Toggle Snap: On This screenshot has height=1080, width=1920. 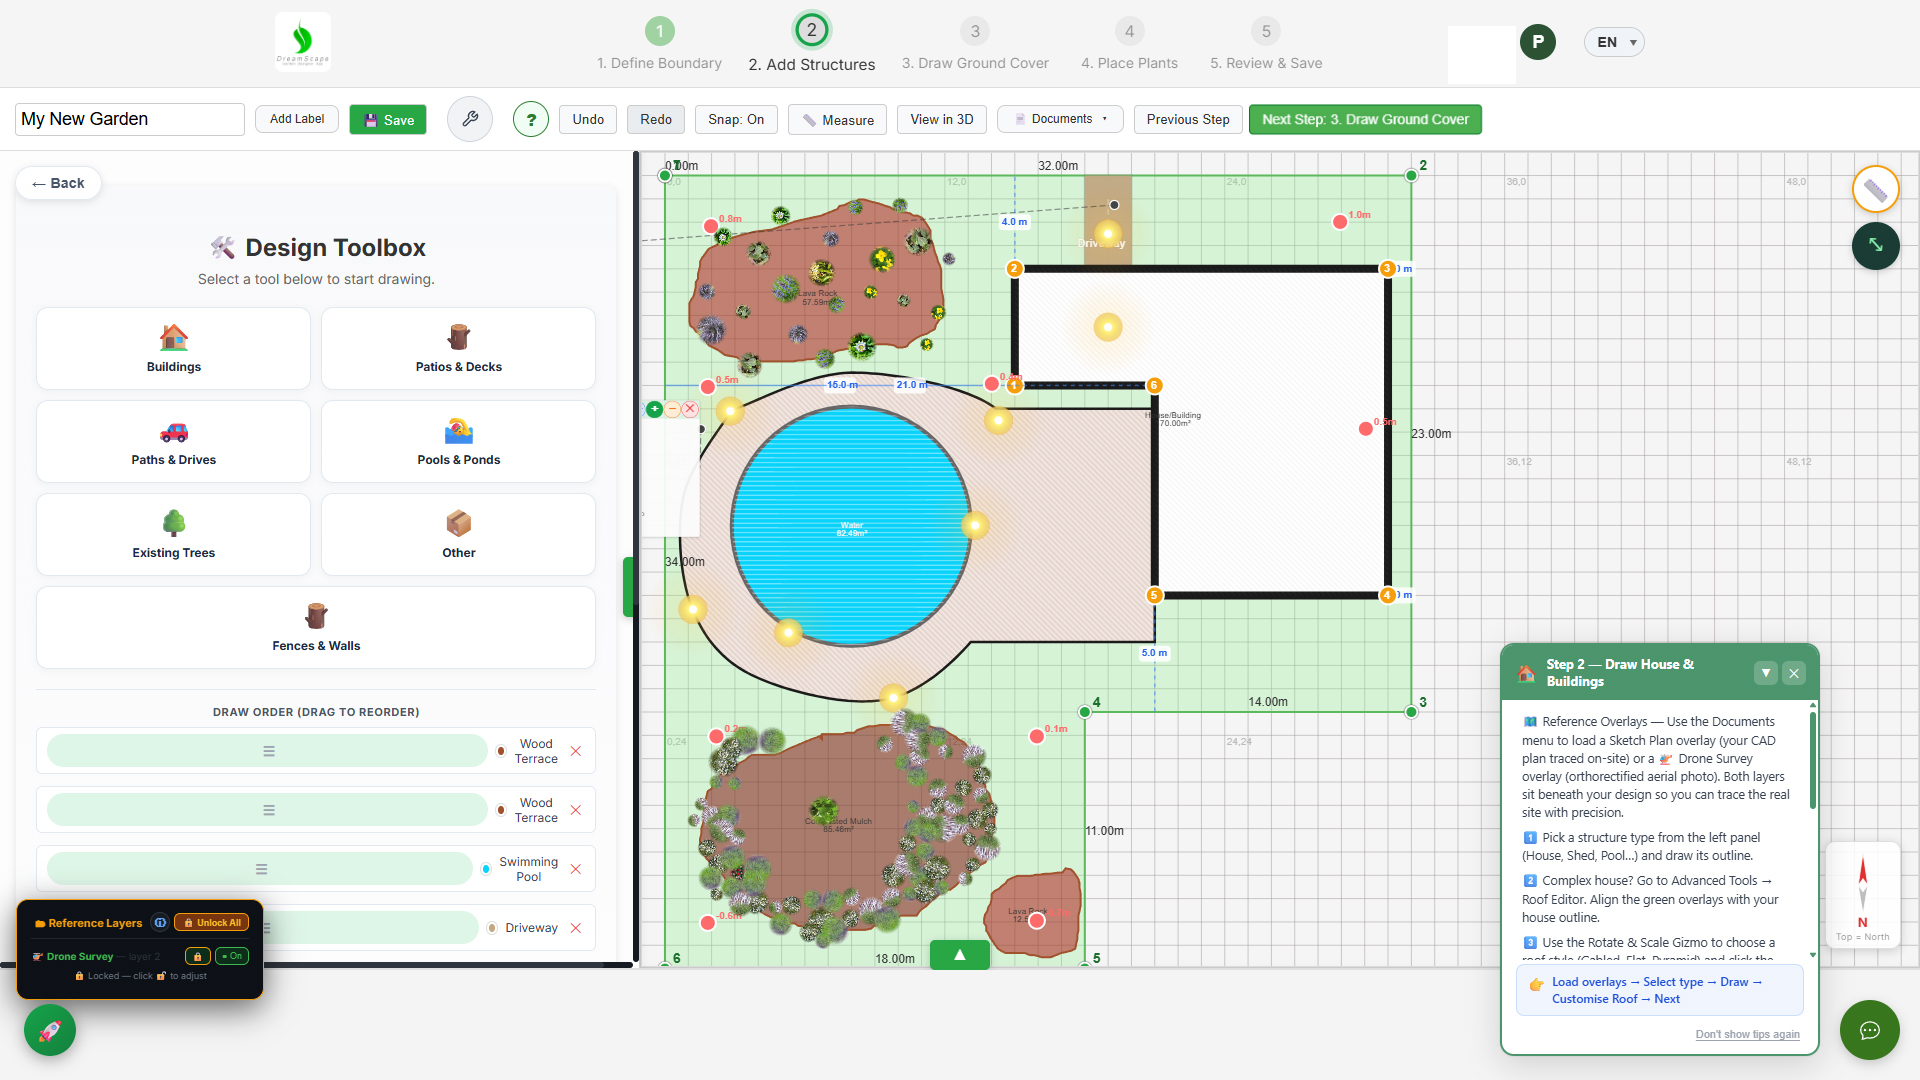tap(736, 119)
